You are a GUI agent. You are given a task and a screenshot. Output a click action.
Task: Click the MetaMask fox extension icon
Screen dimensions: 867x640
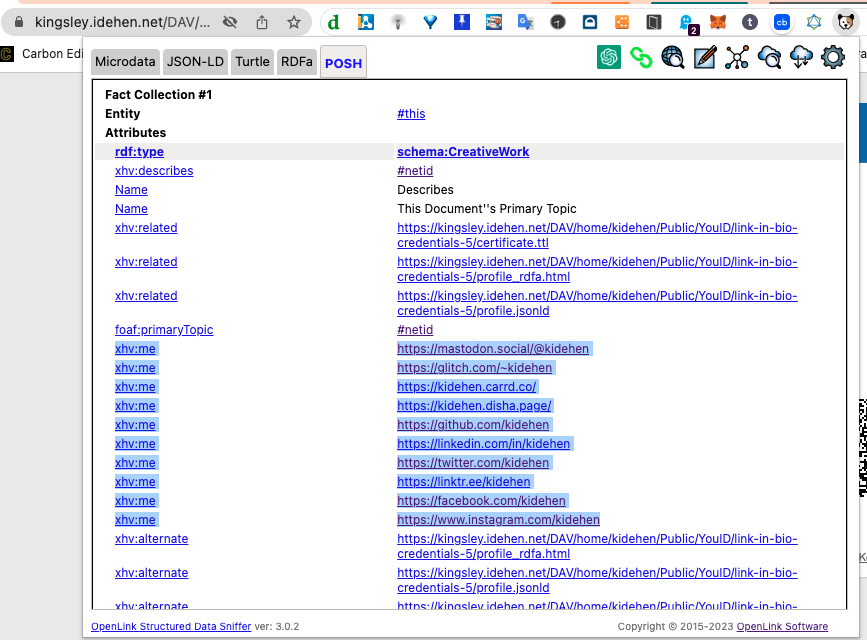718,22
